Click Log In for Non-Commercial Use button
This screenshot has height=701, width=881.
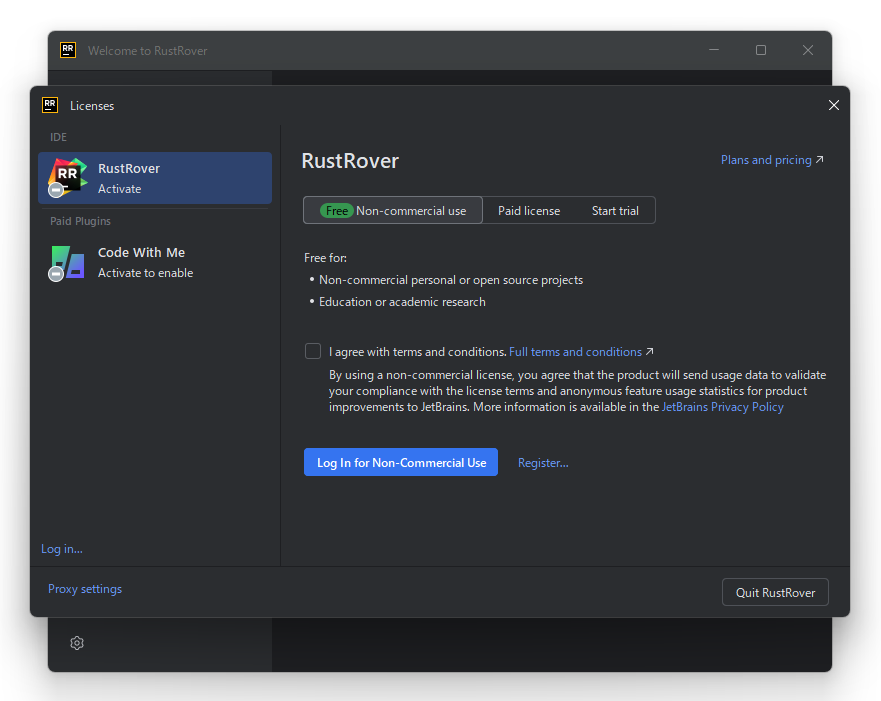(x=401, y=462)
